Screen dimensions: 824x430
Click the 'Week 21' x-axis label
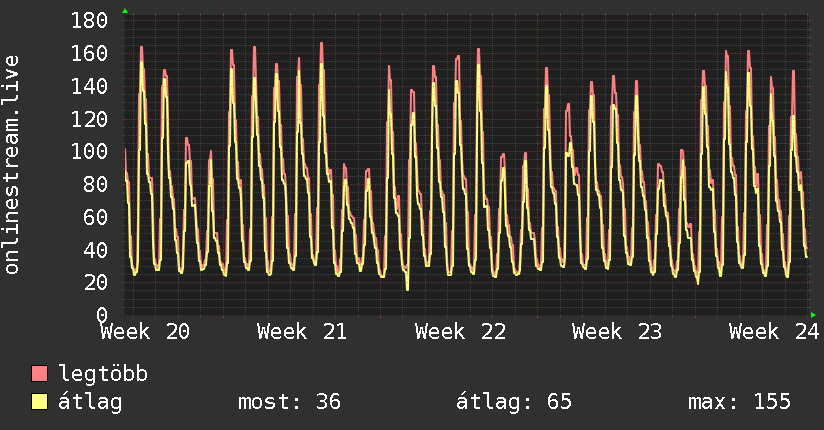(x=302, y=332)
